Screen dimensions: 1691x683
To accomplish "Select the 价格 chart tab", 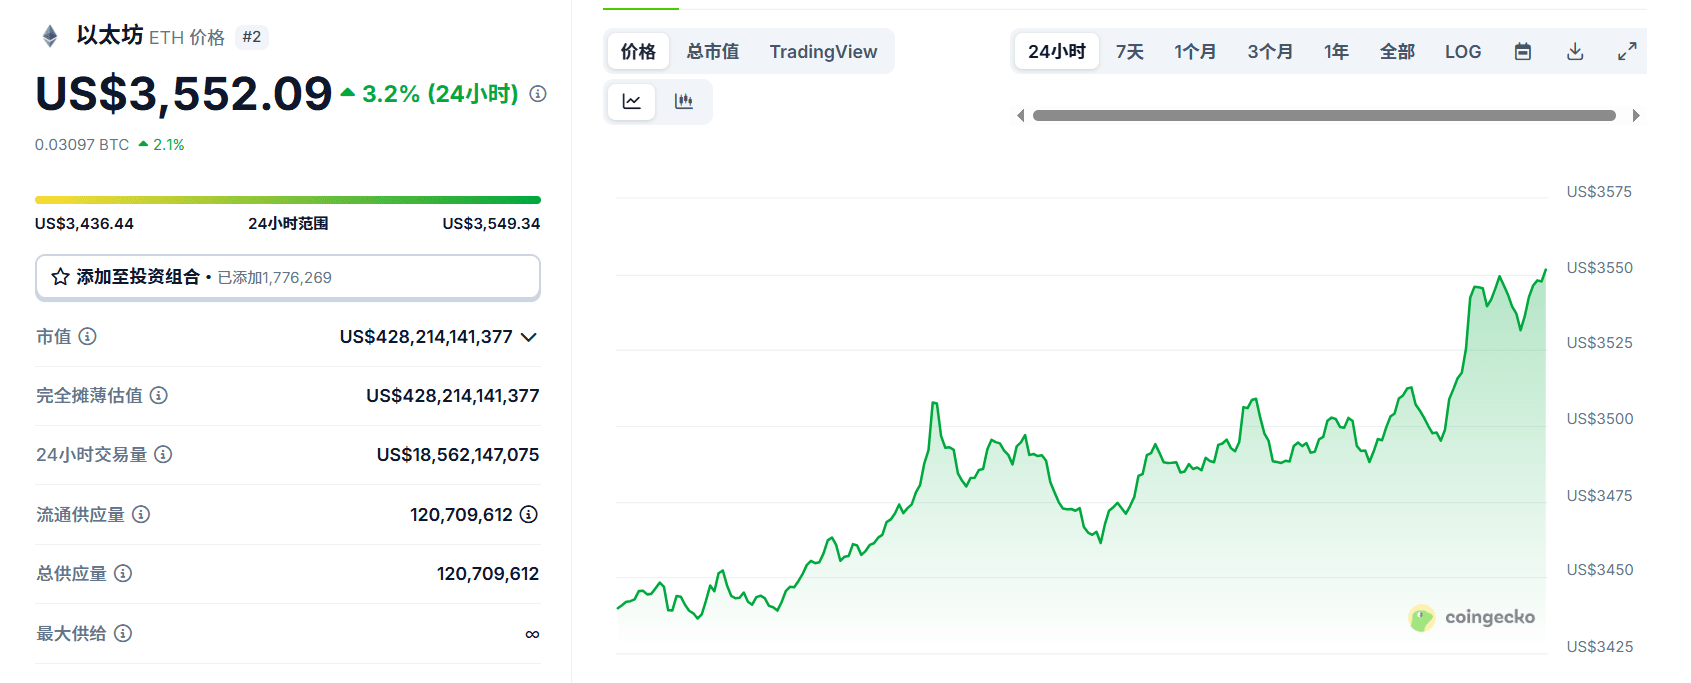I will coord(638,51).
